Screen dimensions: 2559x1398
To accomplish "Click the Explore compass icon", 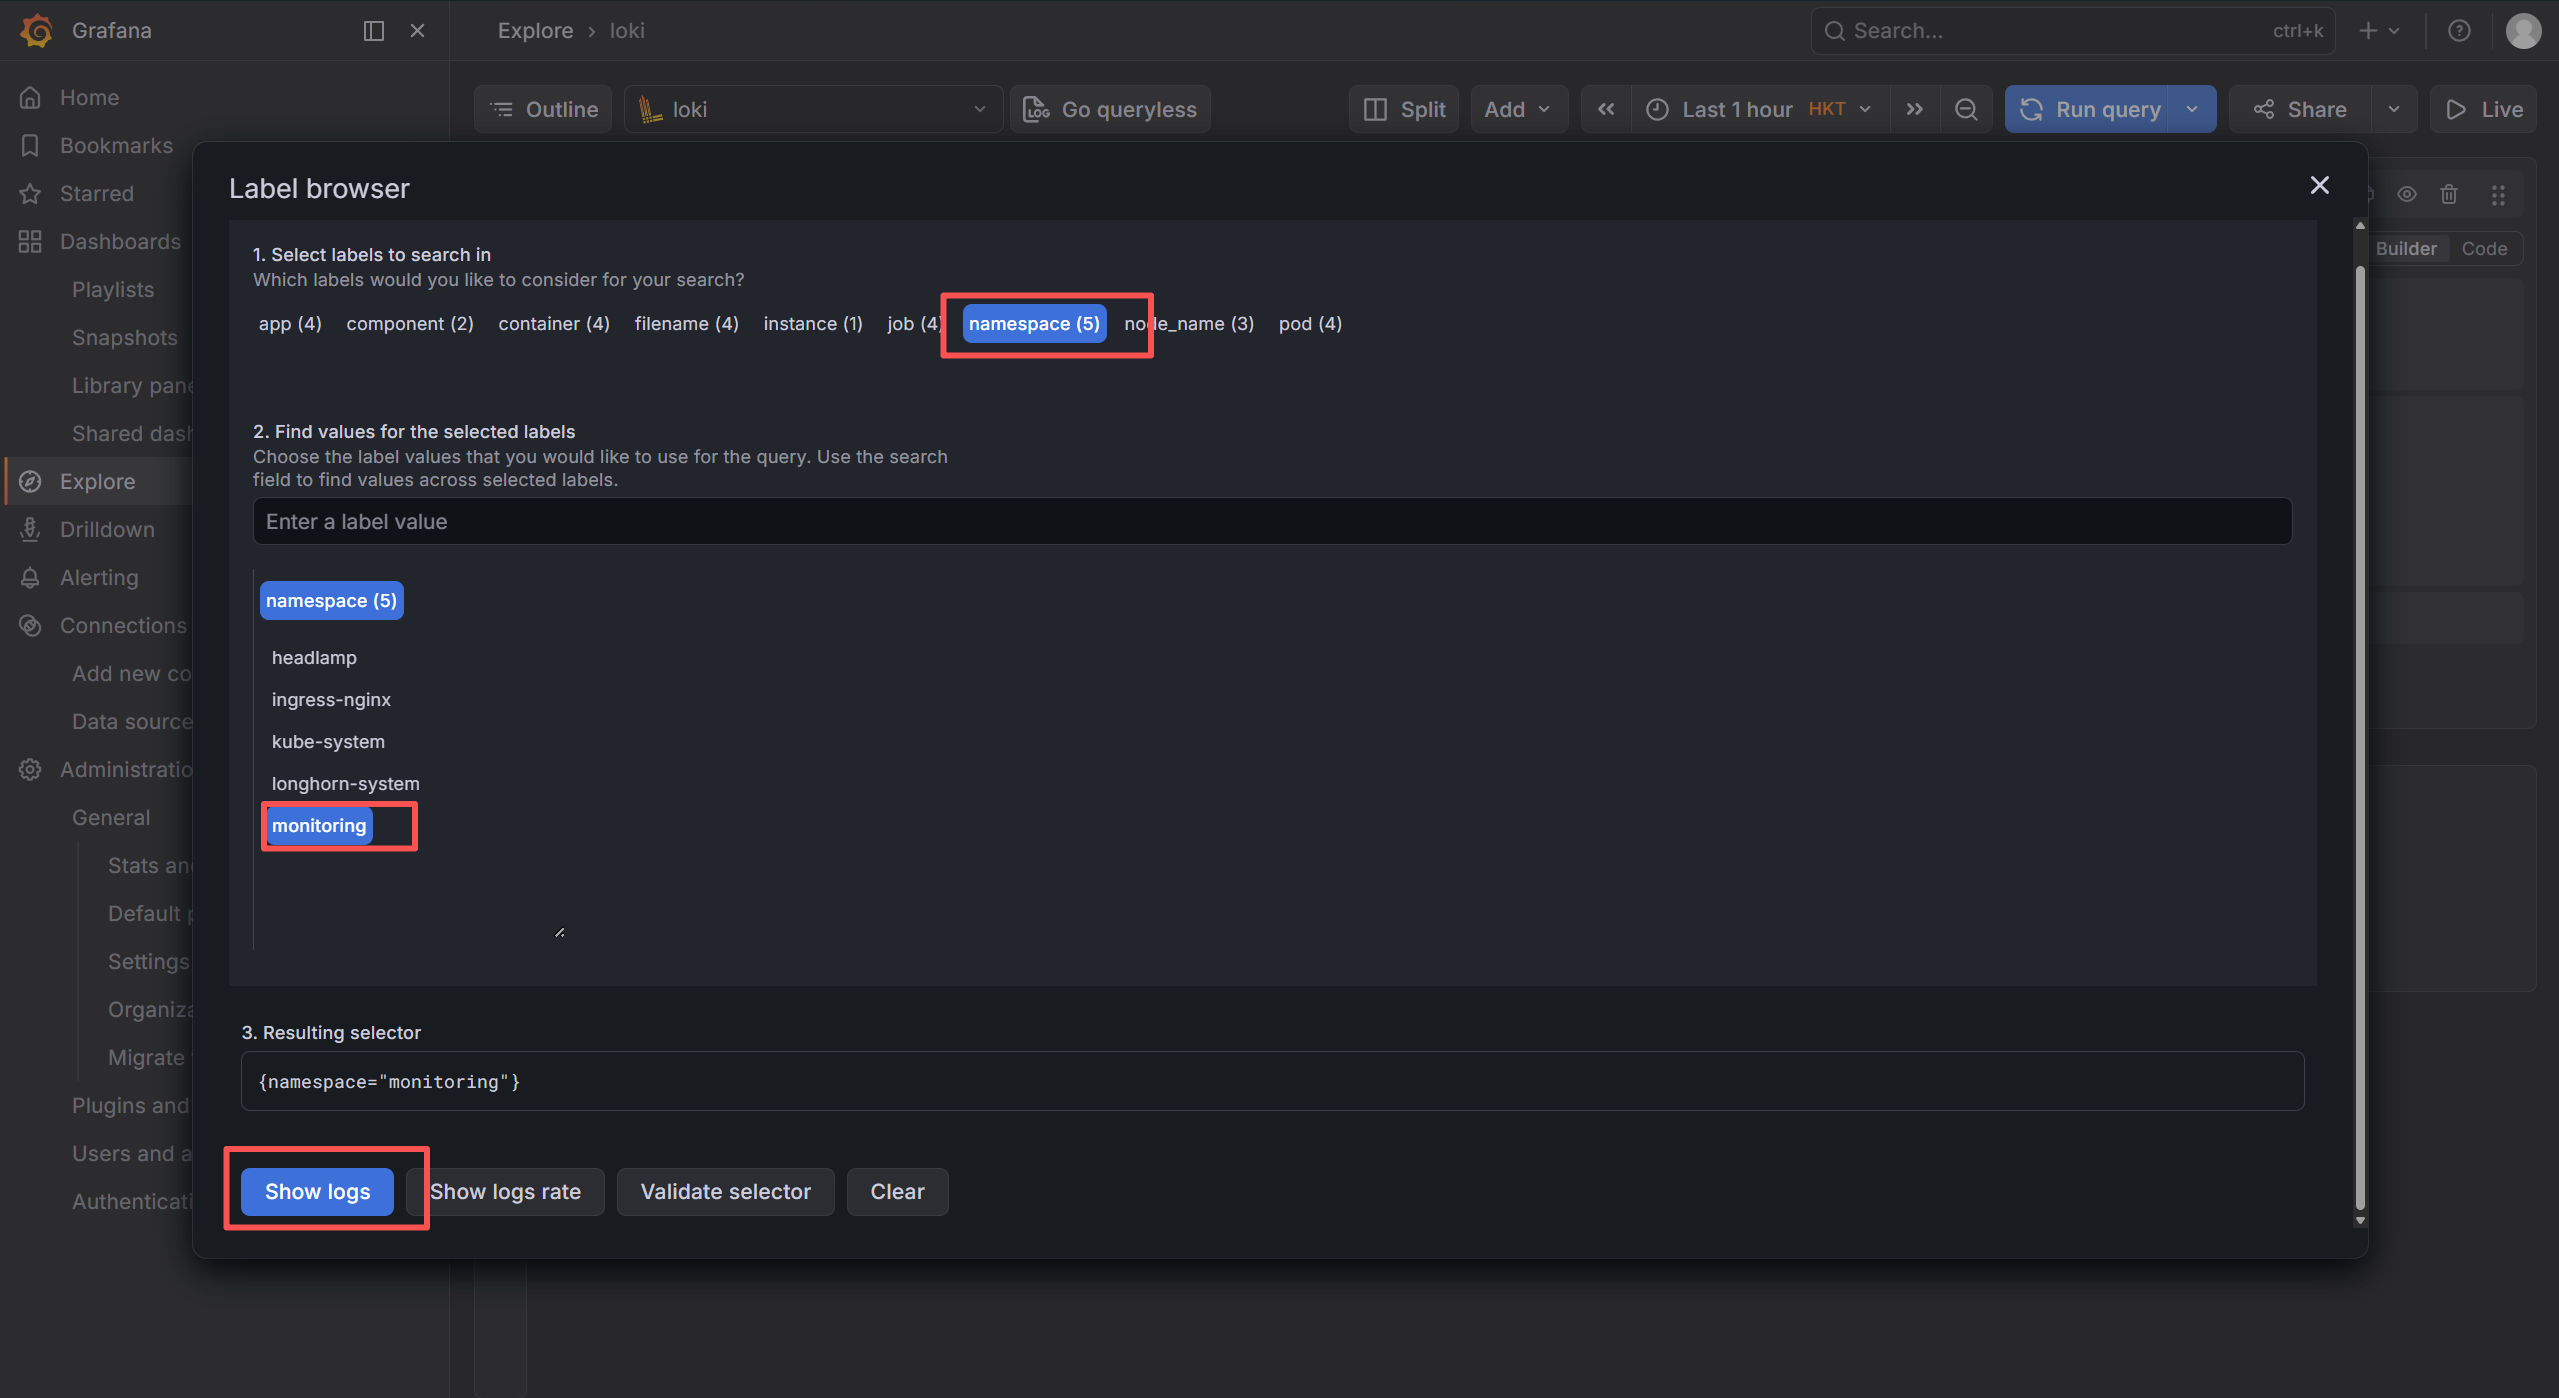I will coord(31,482).
